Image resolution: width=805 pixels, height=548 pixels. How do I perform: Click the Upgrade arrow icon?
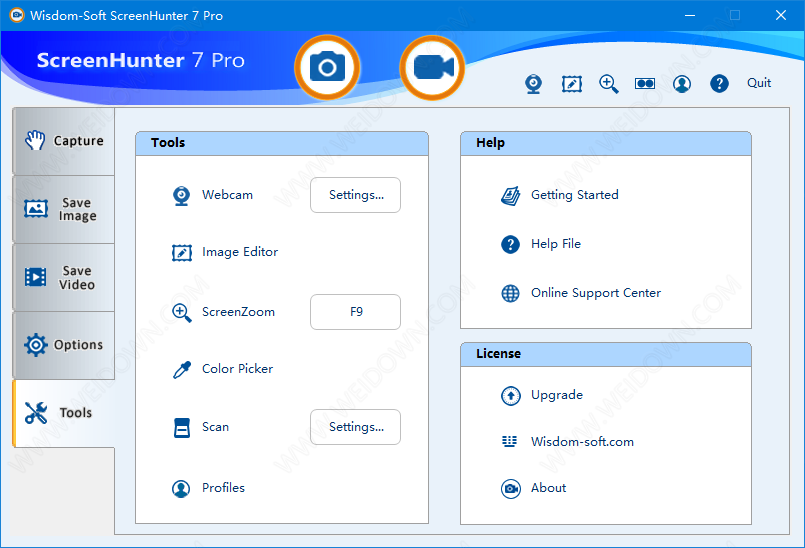point(510,395)
